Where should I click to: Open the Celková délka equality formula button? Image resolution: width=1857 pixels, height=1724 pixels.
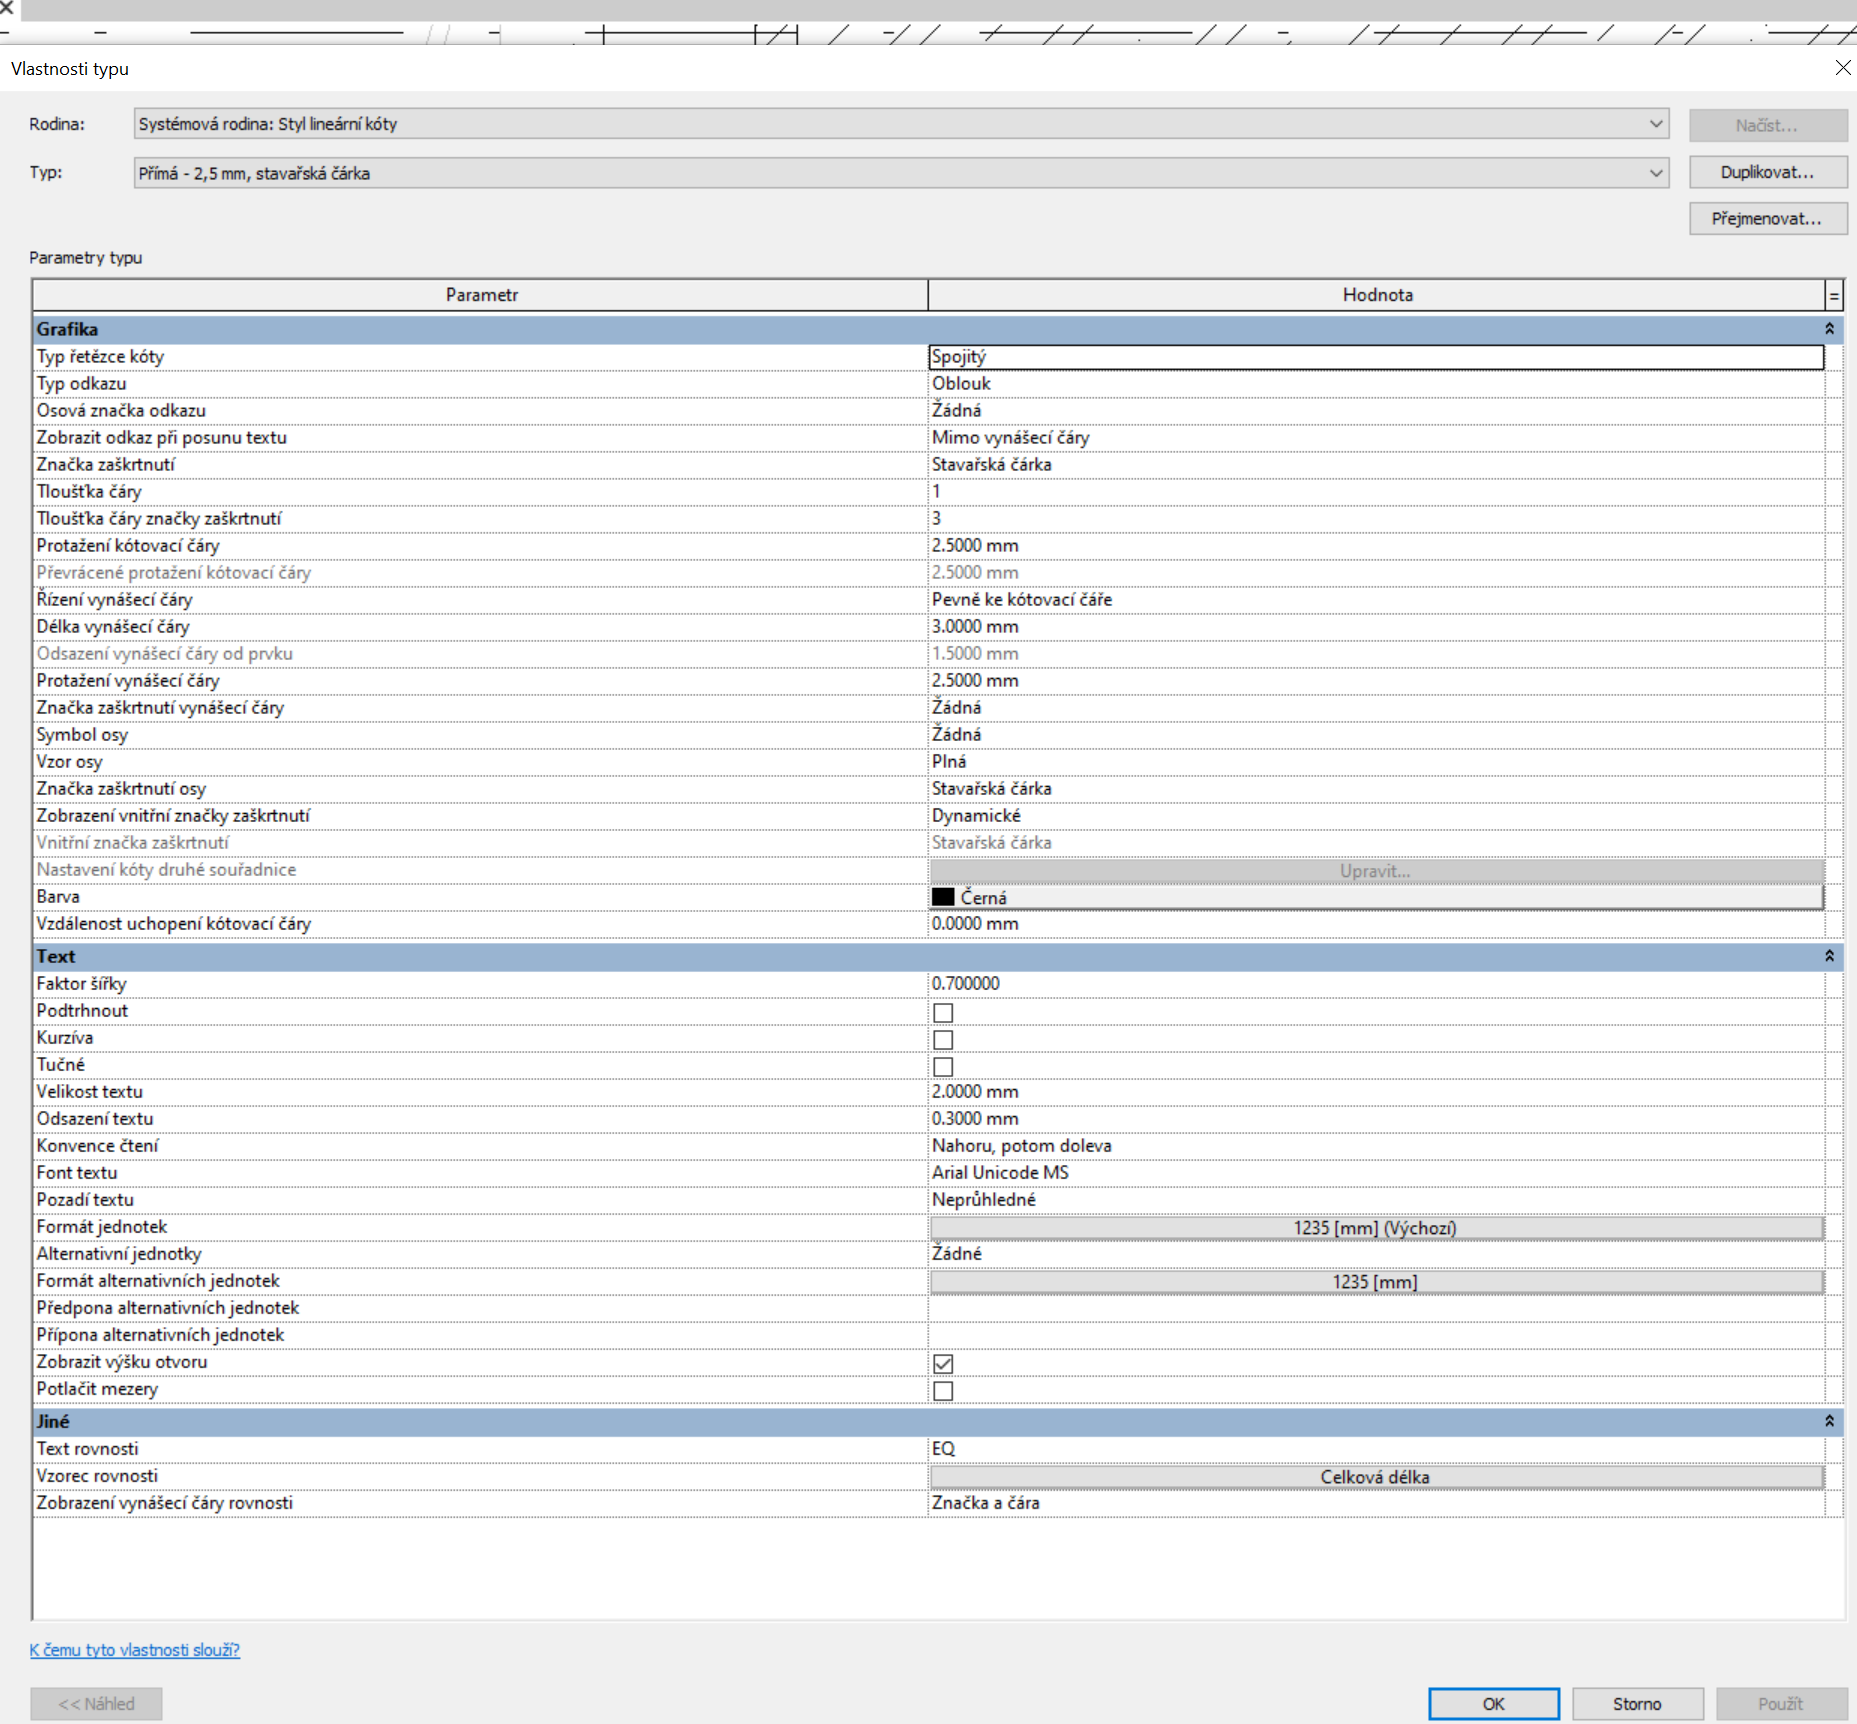click(x=1375, y=1476)
